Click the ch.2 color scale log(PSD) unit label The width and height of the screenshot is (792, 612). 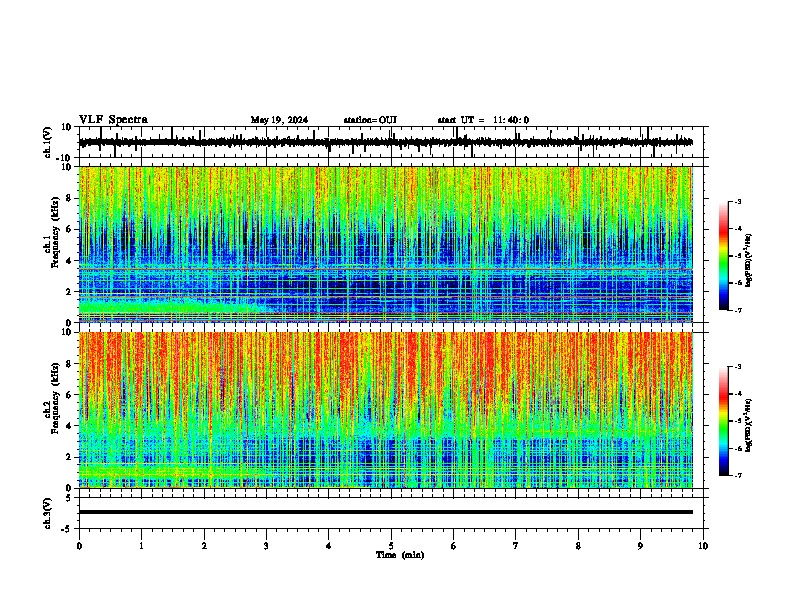pos(748,425)
